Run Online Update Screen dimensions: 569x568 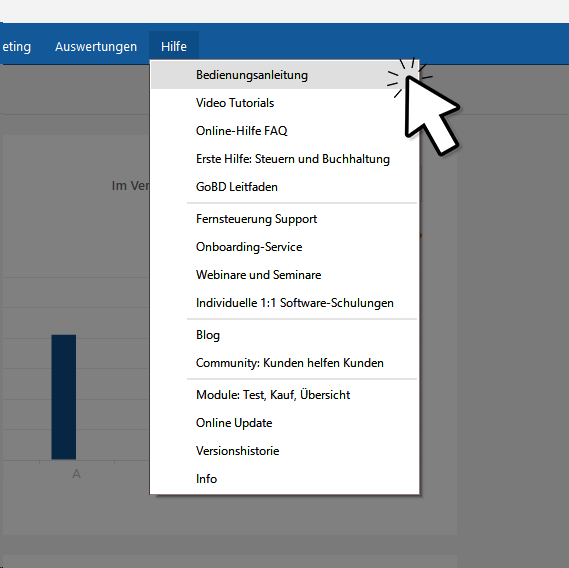click(285, 423)
